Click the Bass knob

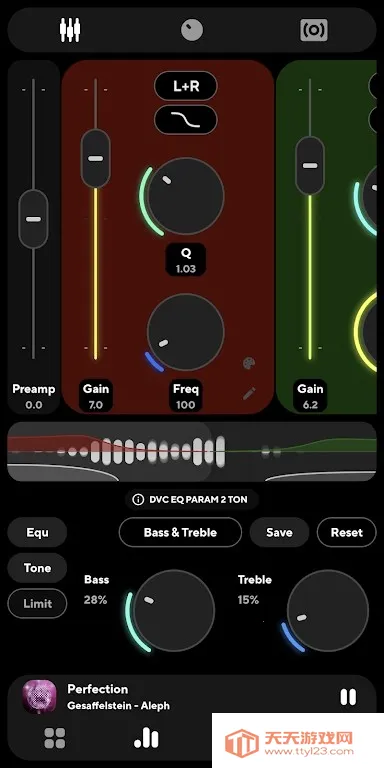(174, 610)
